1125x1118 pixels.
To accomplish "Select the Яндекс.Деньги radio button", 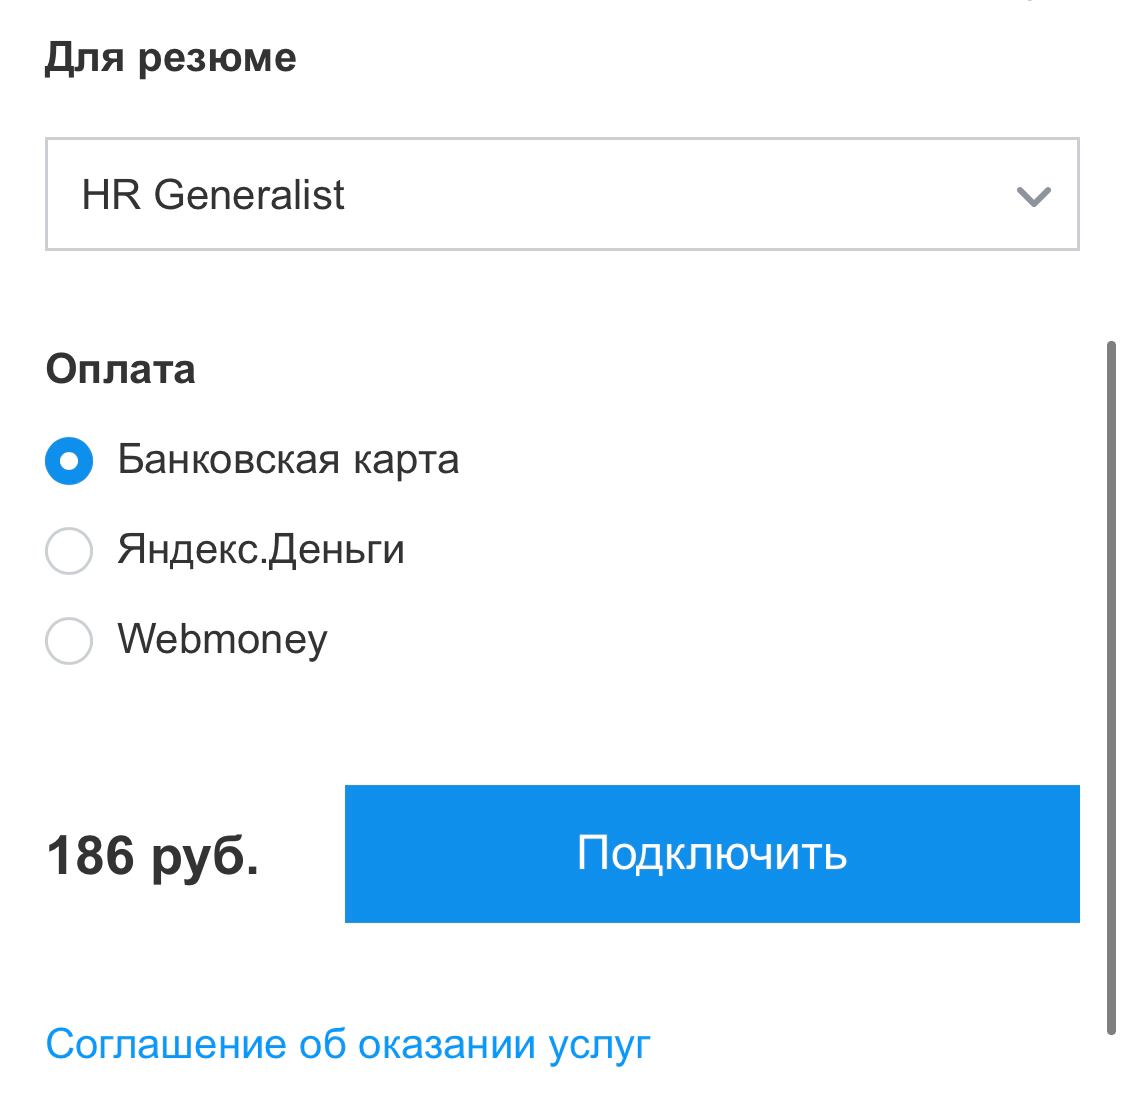I will (69, 551).
